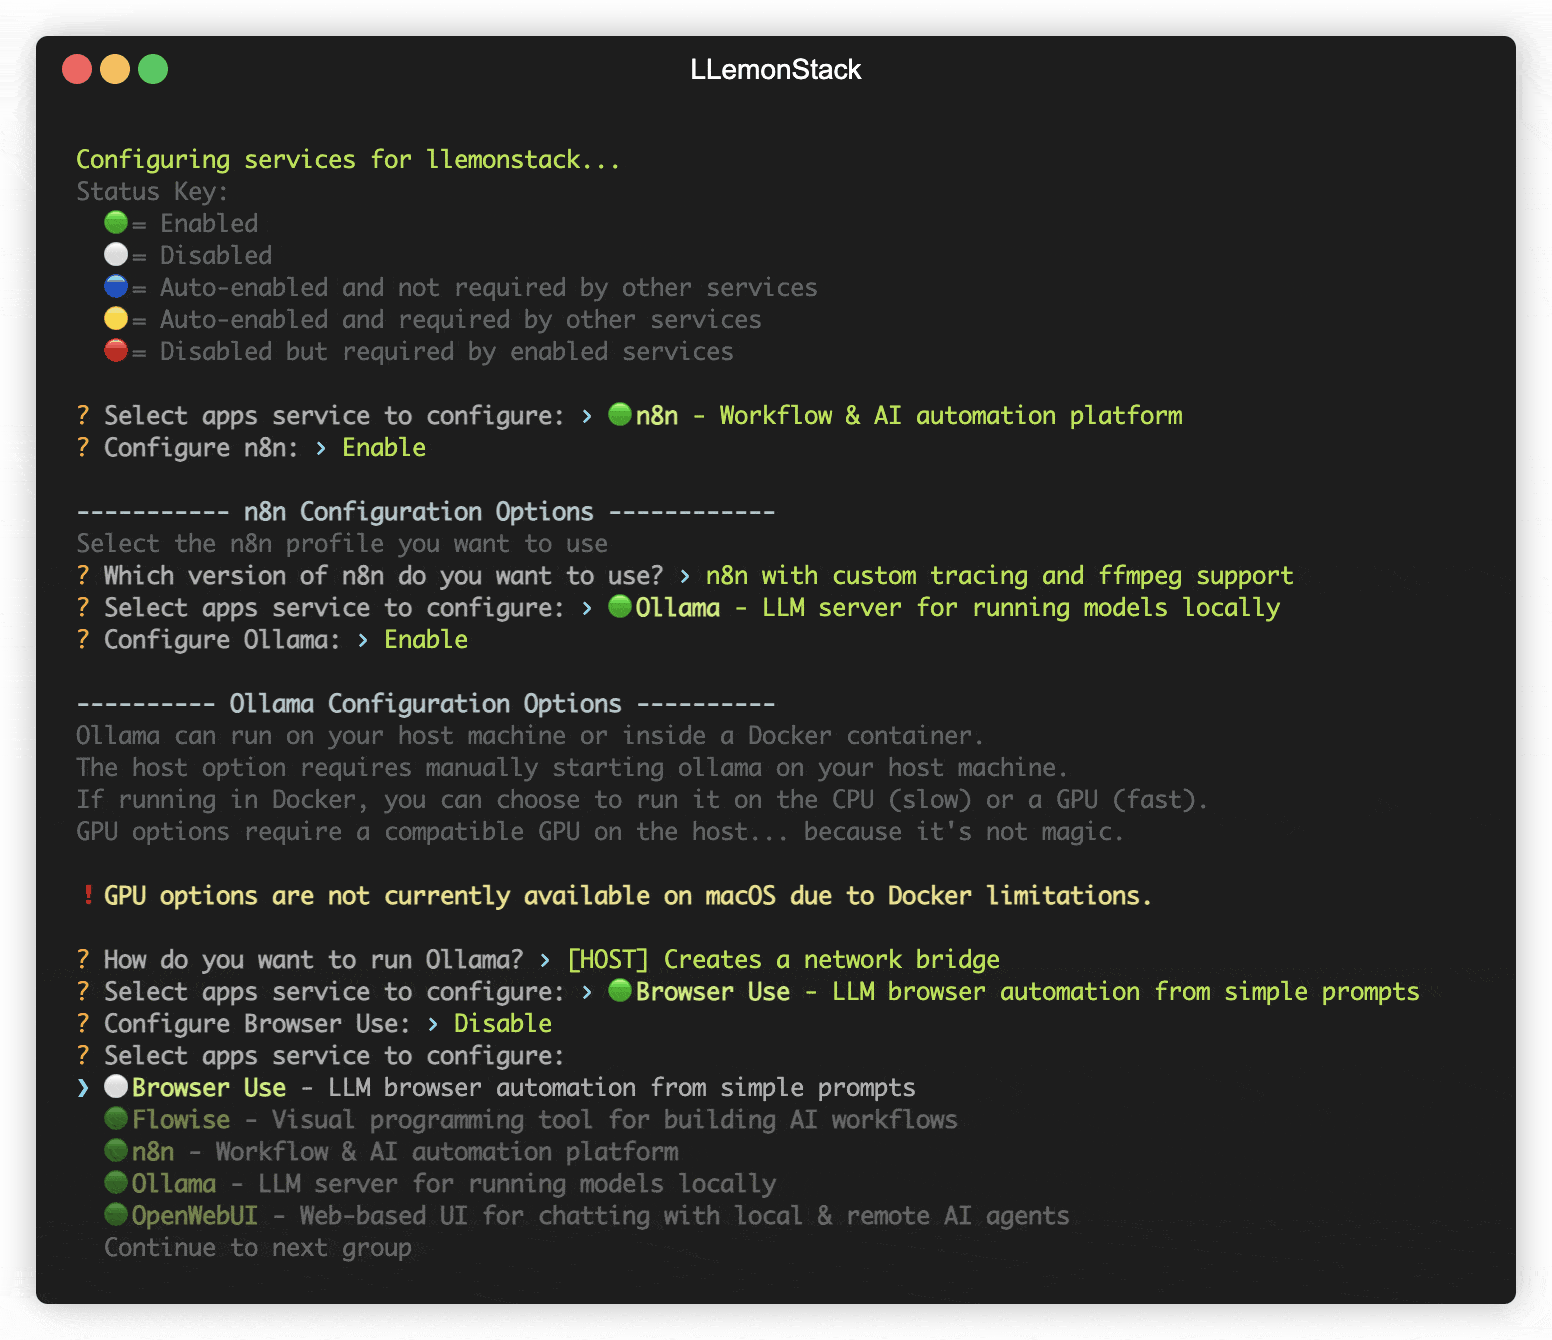The width and height of the screenshot is (1552, 1340).
Task: Click 'Which version of n8n do you want to use?'
Action: (383, 575)
